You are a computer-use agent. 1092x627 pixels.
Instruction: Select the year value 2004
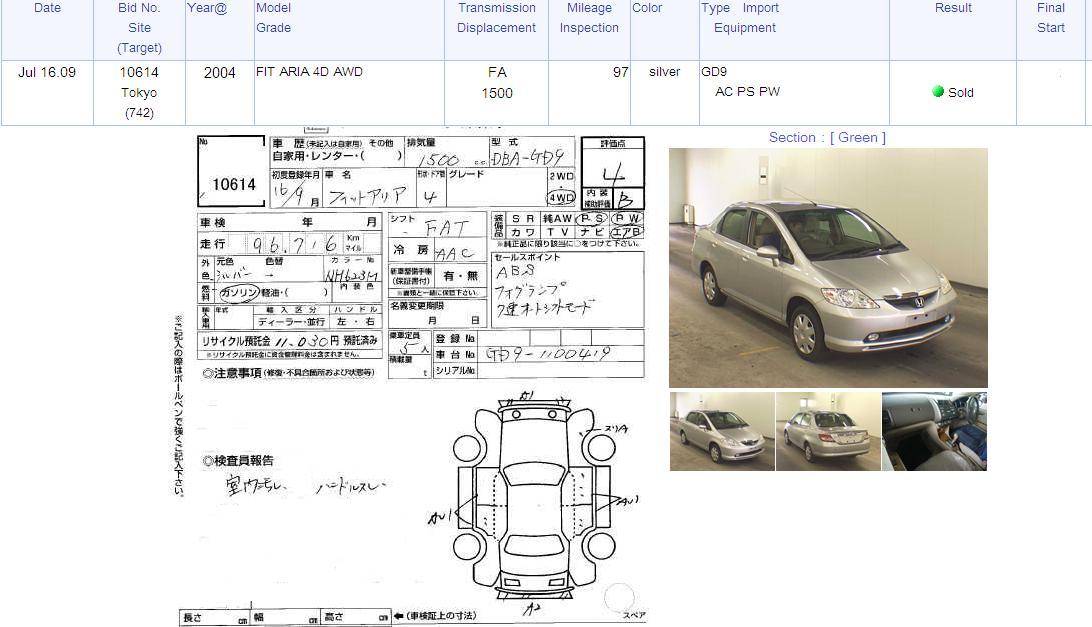click(x=219, y=72)
